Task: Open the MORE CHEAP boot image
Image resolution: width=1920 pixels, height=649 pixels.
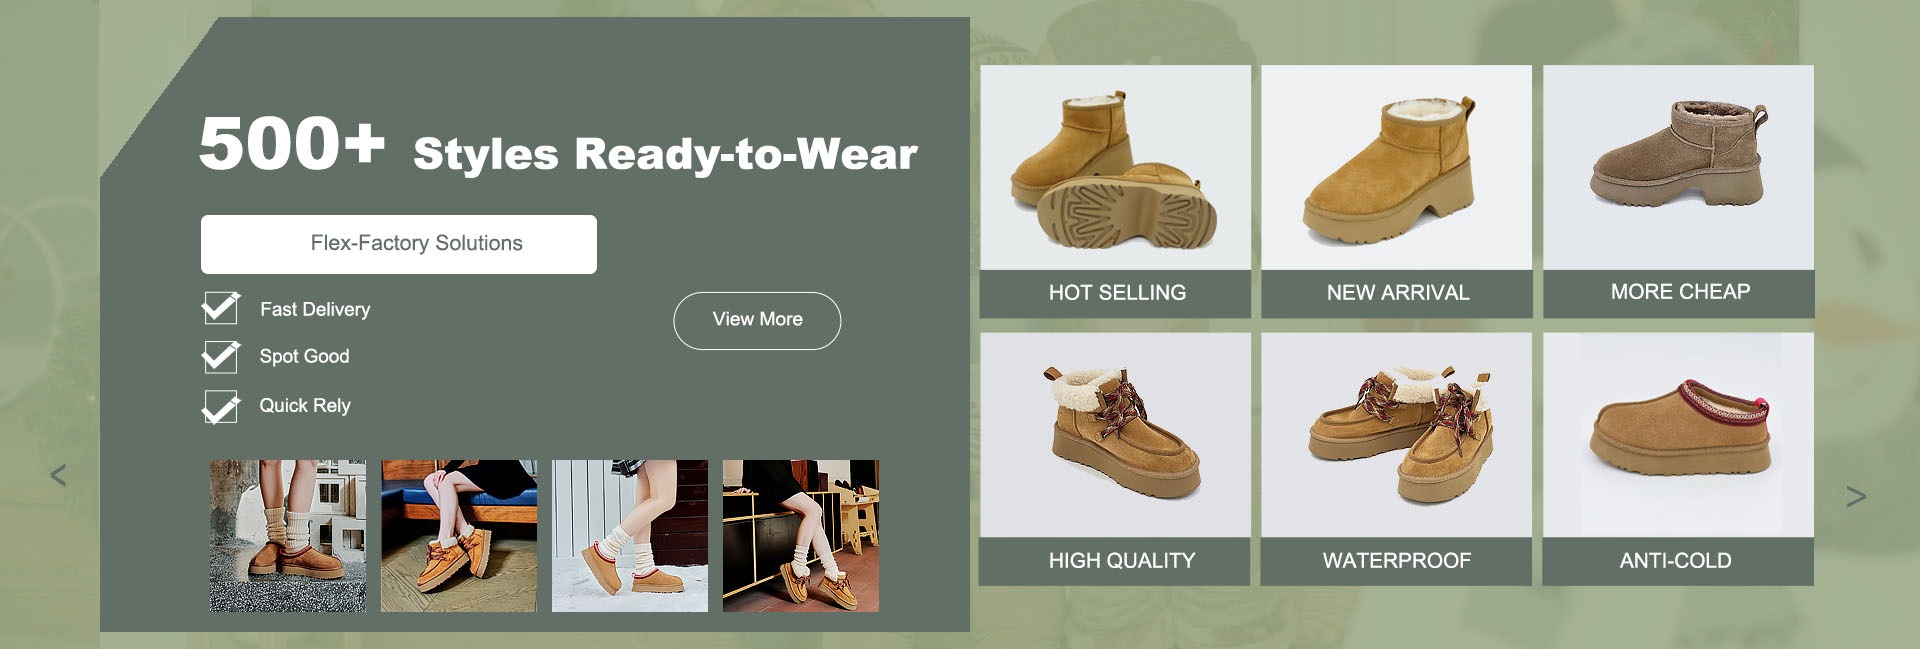Action: coord(1678,168)
